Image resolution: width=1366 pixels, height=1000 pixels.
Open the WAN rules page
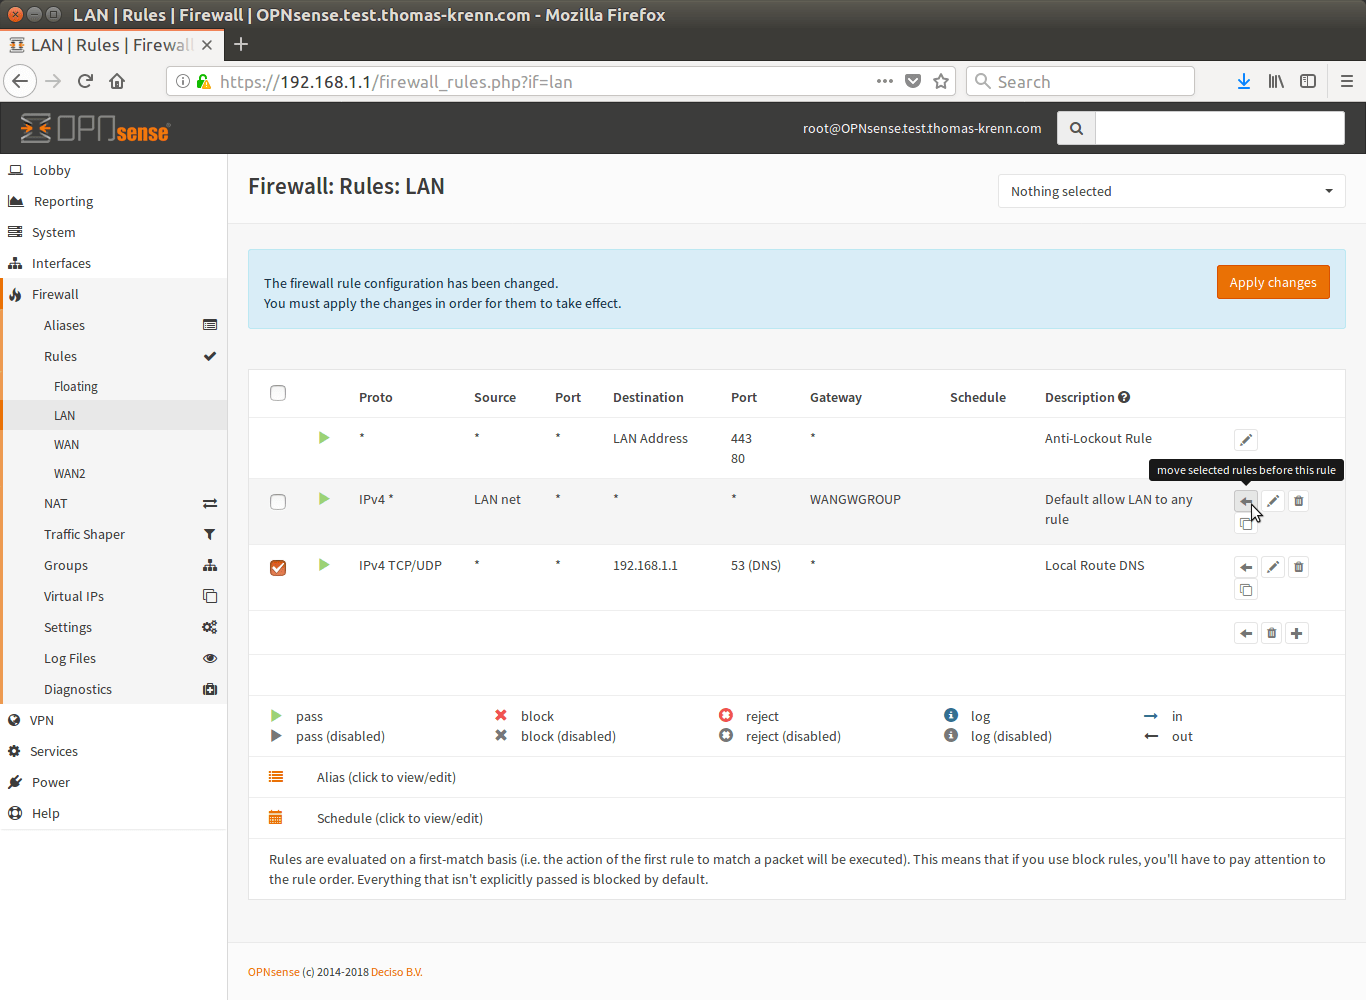[66, 444]
